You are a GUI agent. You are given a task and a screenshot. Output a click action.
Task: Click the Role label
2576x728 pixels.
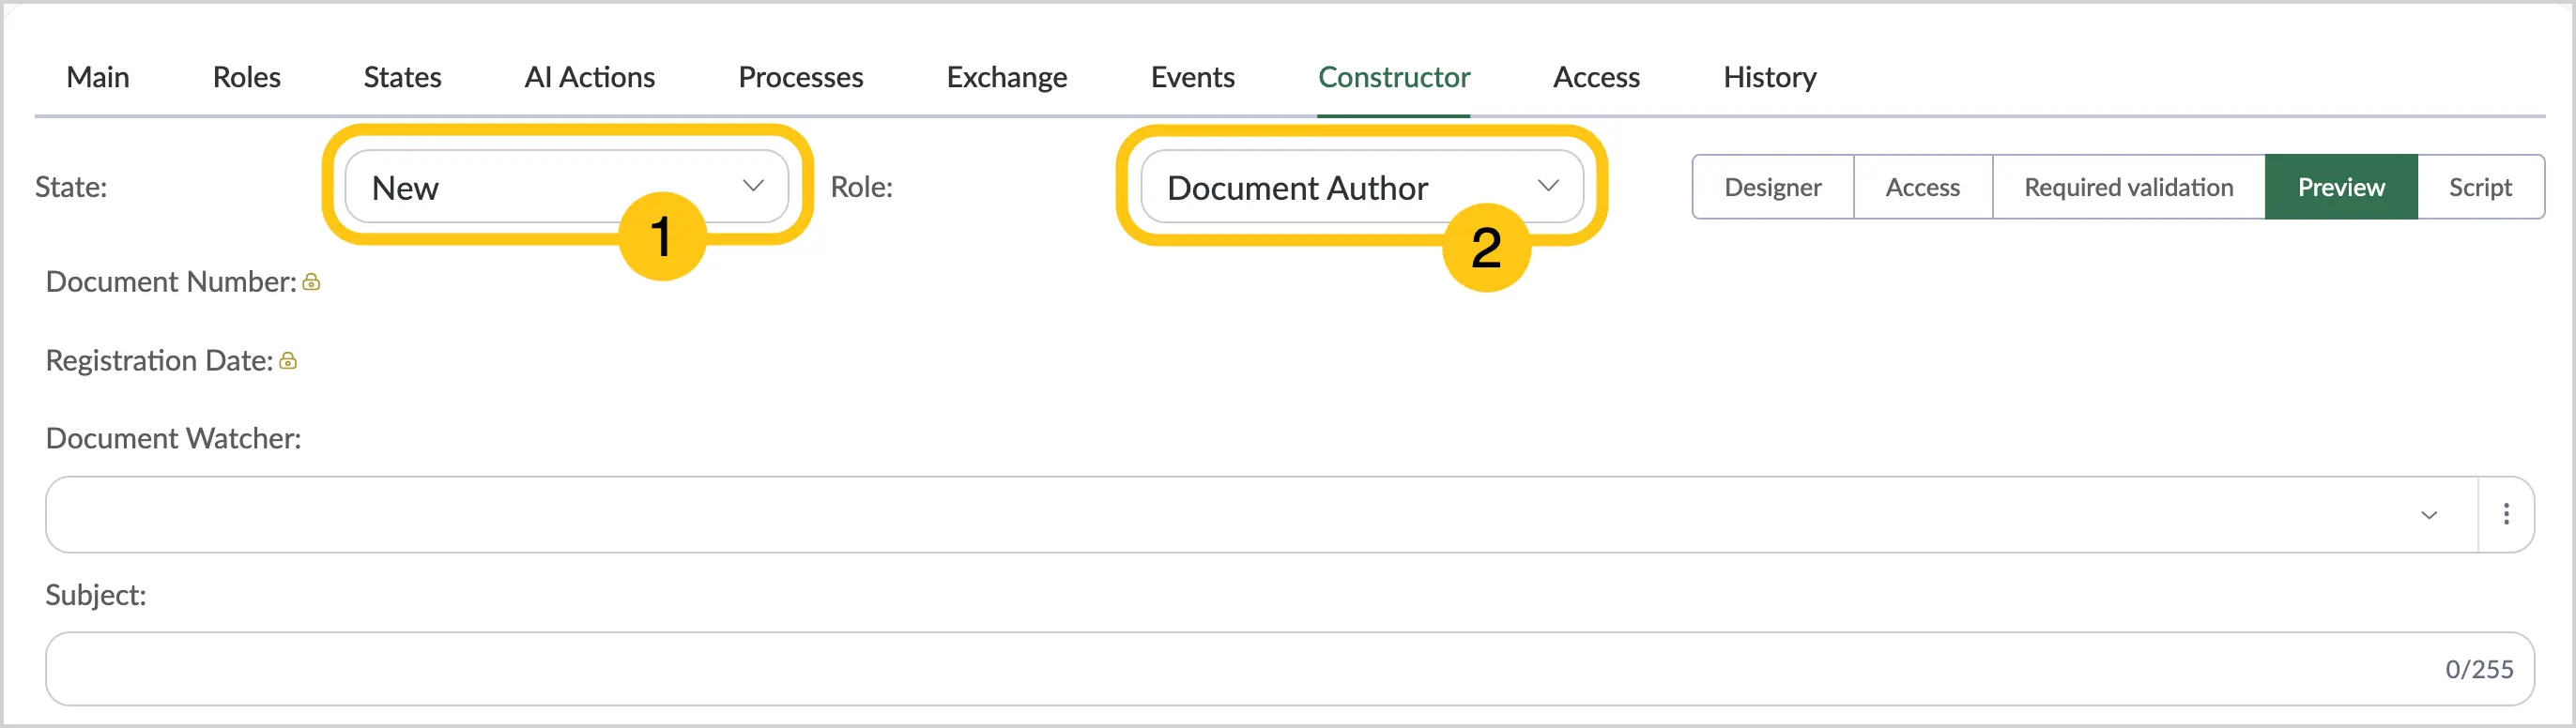[x=861, y=187]
